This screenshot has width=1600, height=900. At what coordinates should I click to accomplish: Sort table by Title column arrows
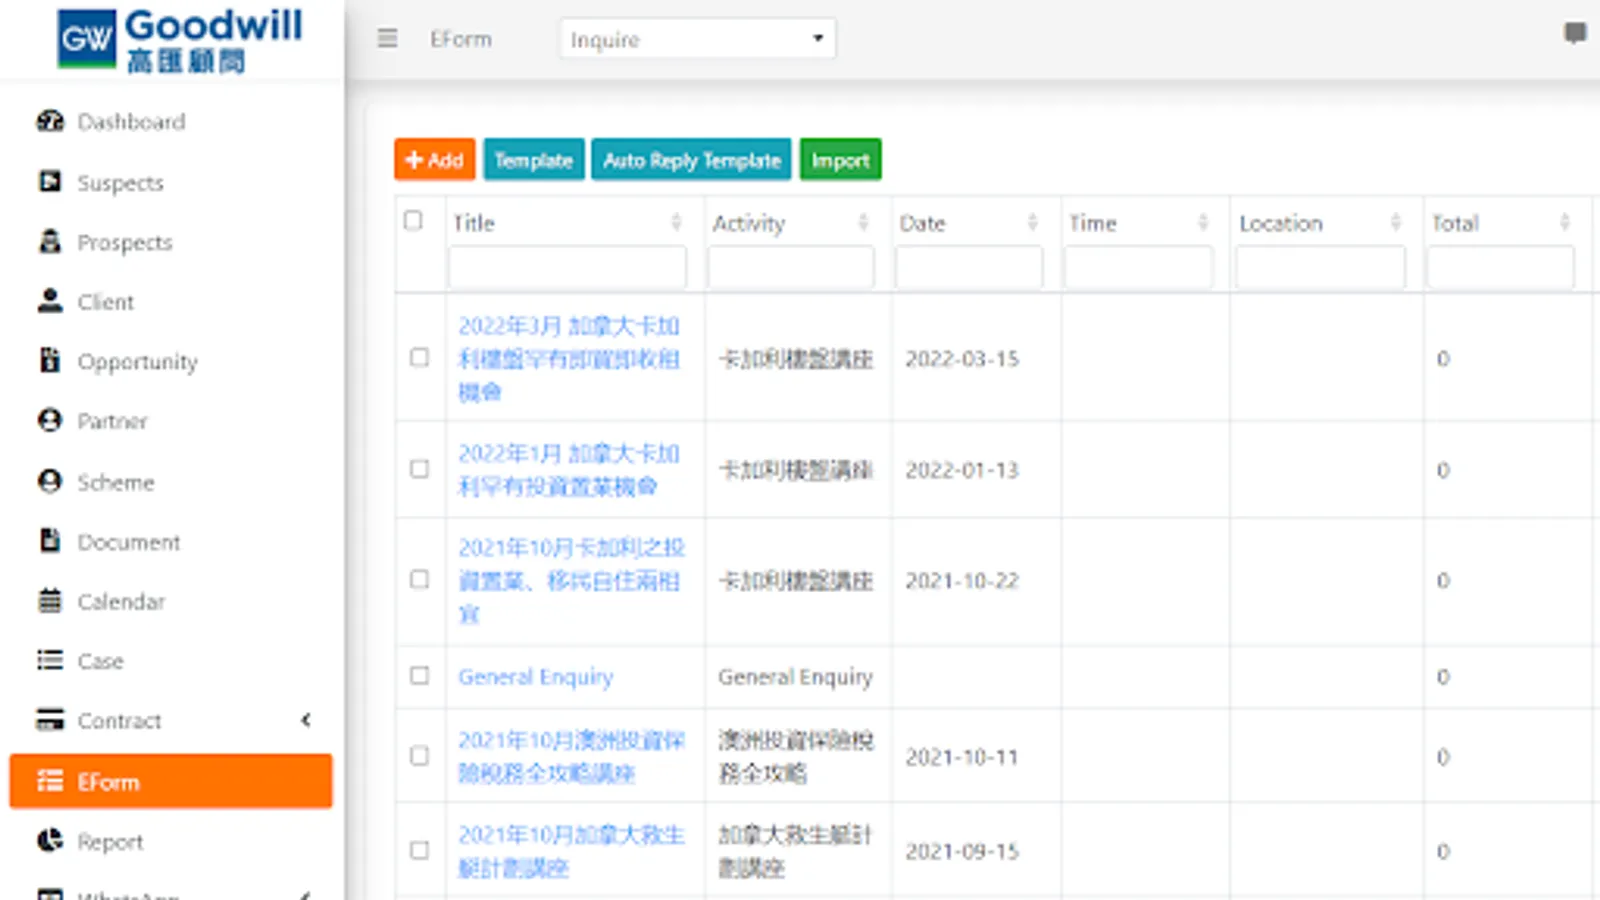tap(676, 222)
